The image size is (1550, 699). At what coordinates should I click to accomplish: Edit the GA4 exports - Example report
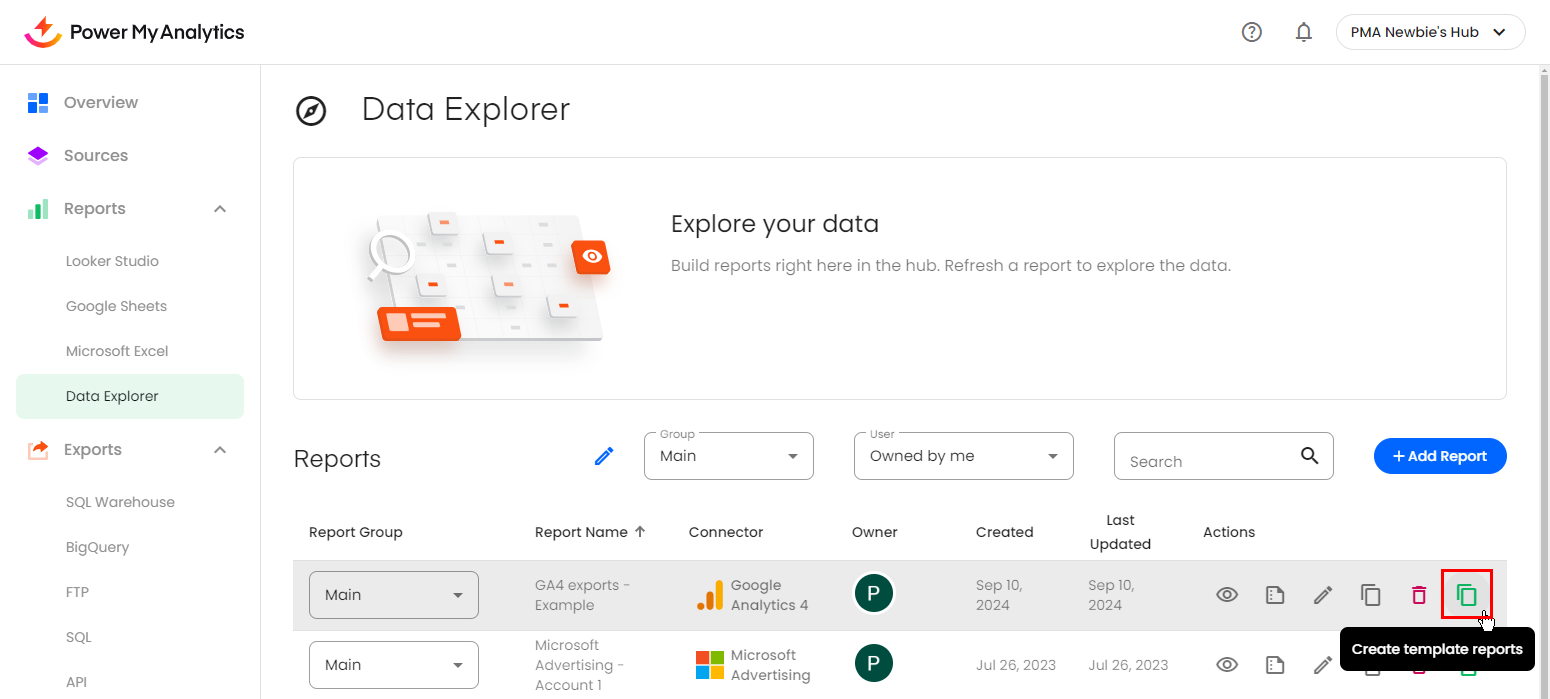[x=1323, y=595]
